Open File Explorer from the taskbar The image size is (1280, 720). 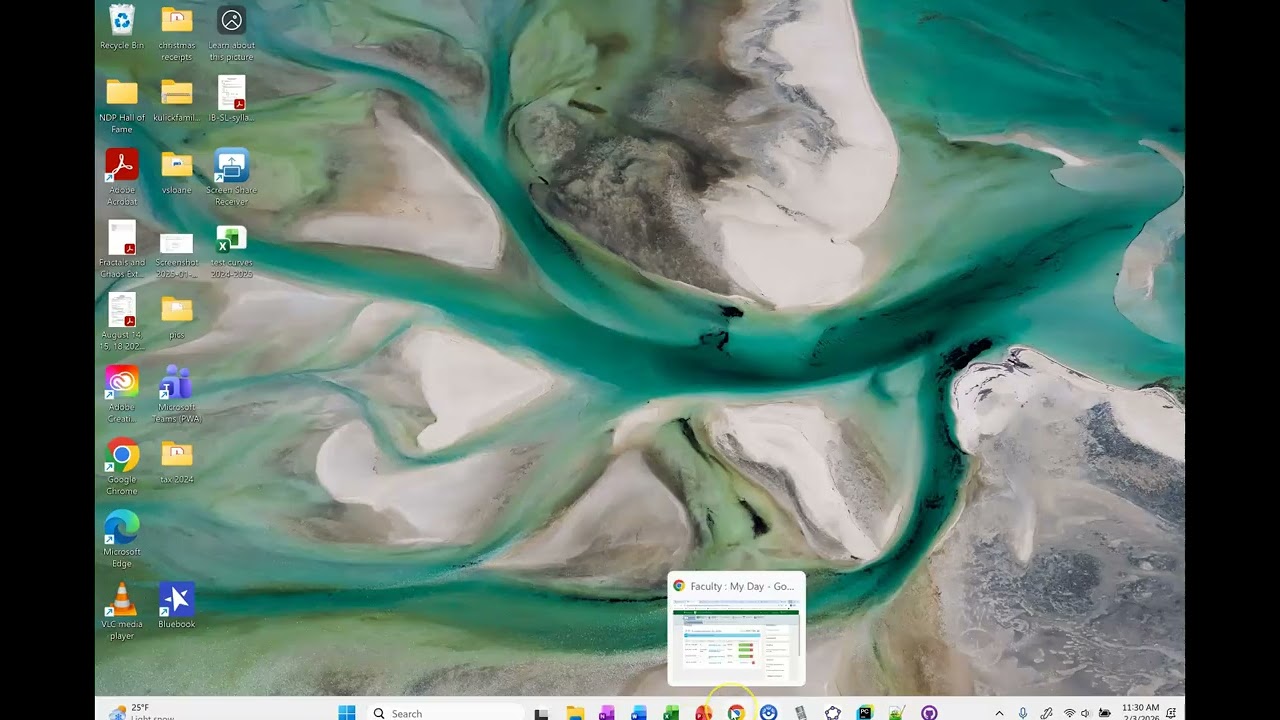575,713
